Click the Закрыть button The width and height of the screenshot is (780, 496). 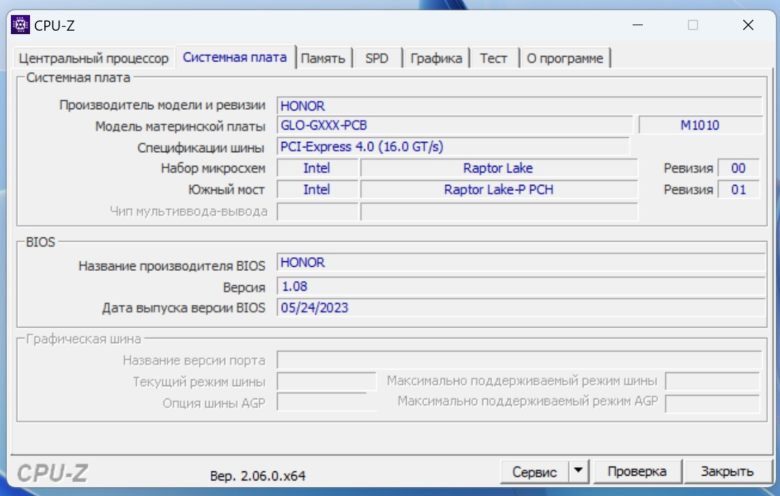tap(727, 471)
